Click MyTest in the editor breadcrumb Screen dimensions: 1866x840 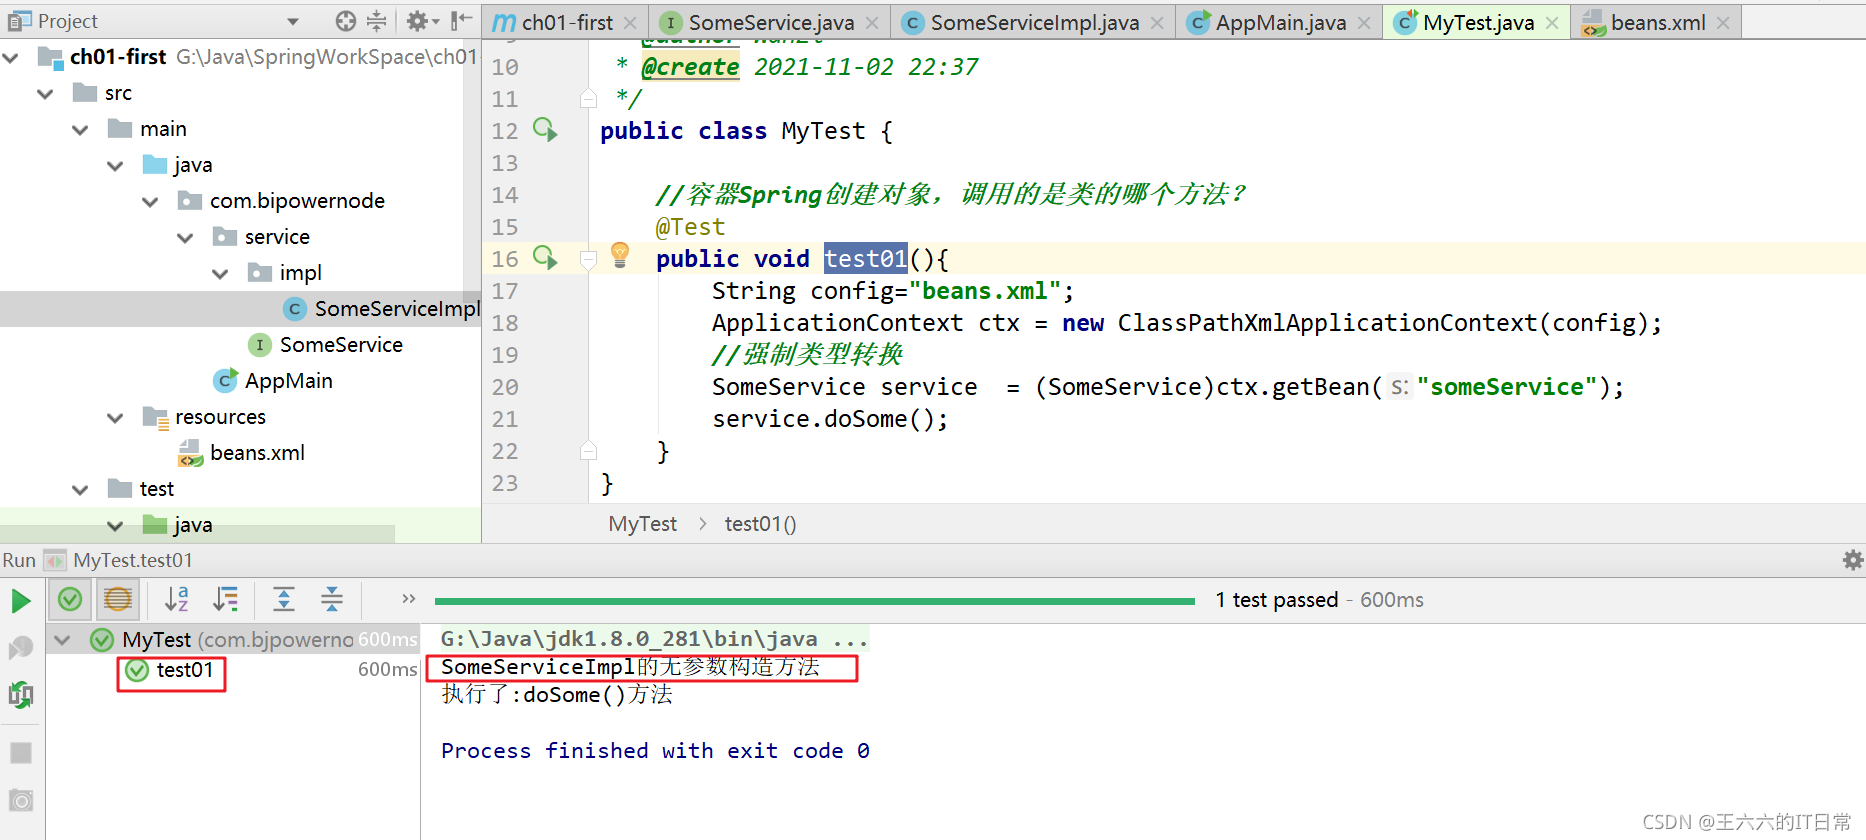point(642,524)
